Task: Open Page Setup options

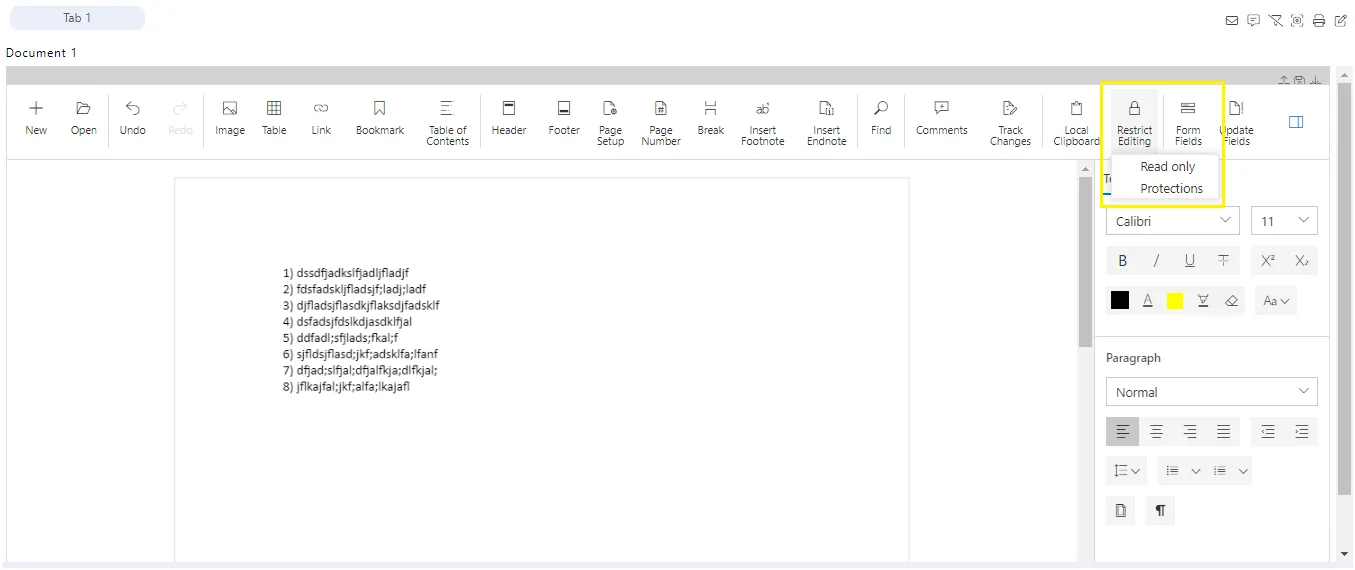Action: pyautogui.click(x=610, y=122)
